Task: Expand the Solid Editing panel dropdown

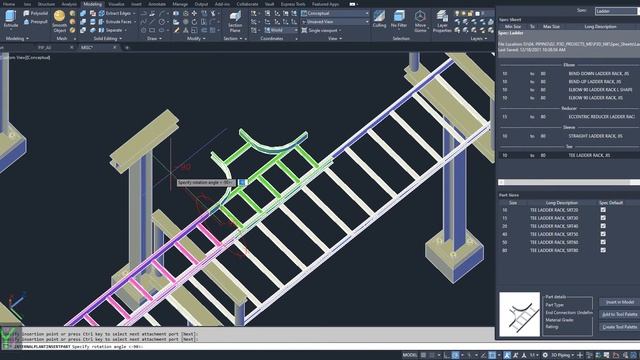Action: (108, 39)
